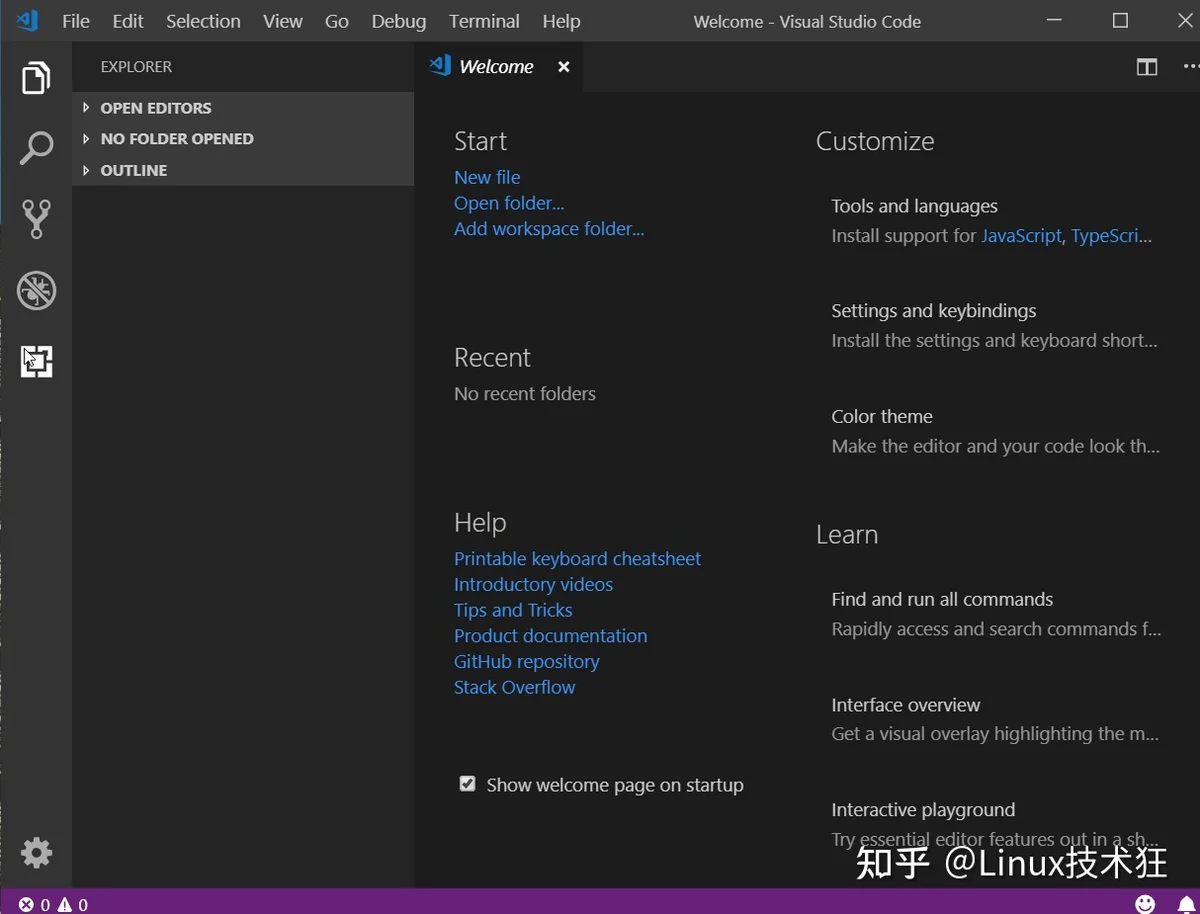This screenshot has height=914, width=1200.
Task: Open the View menu
Action: (x=283, y=21)
